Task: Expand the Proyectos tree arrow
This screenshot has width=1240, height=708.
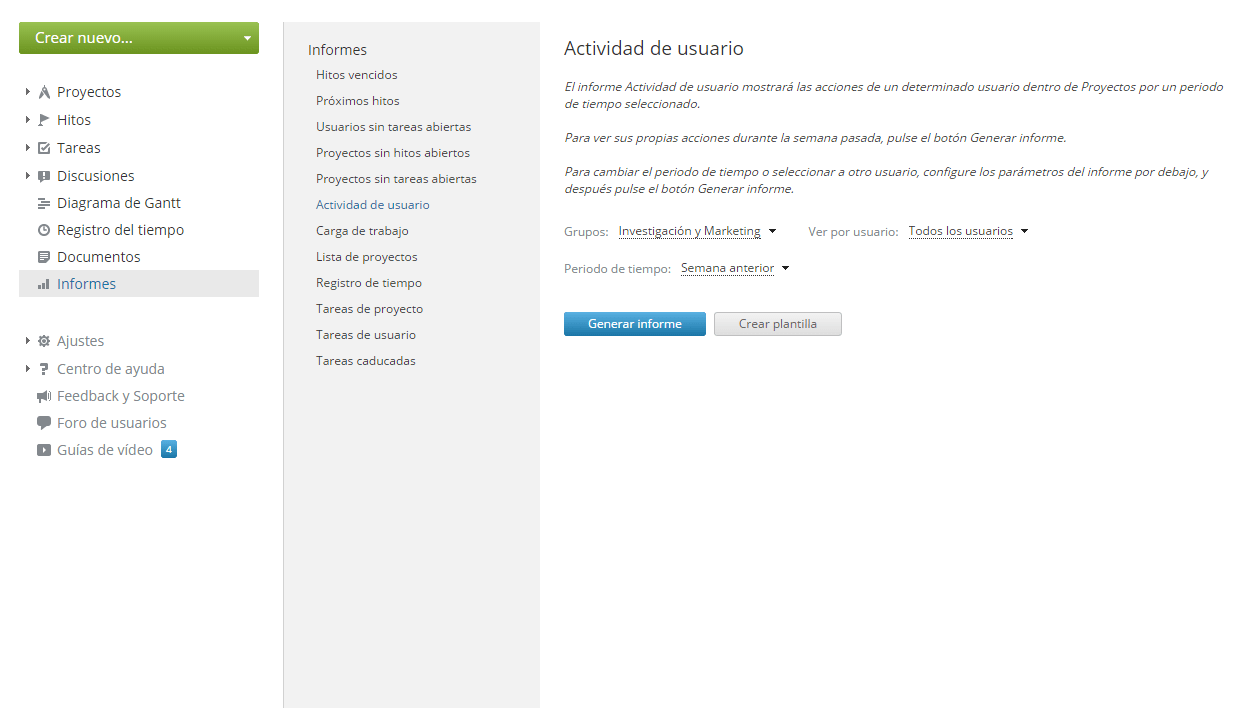Action: click(x=28, y=92)
